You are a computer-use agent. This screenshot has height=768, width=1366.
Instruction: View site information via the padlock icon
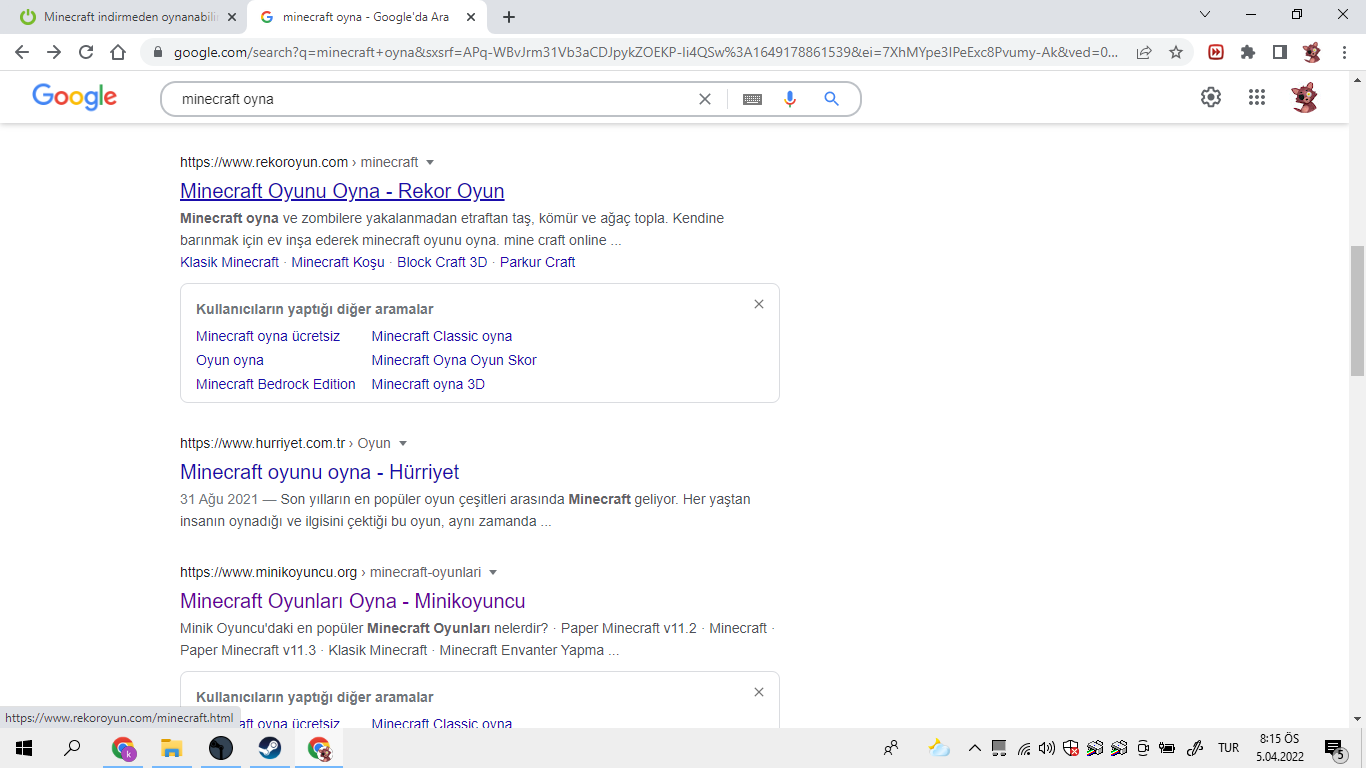pos(158,52)
